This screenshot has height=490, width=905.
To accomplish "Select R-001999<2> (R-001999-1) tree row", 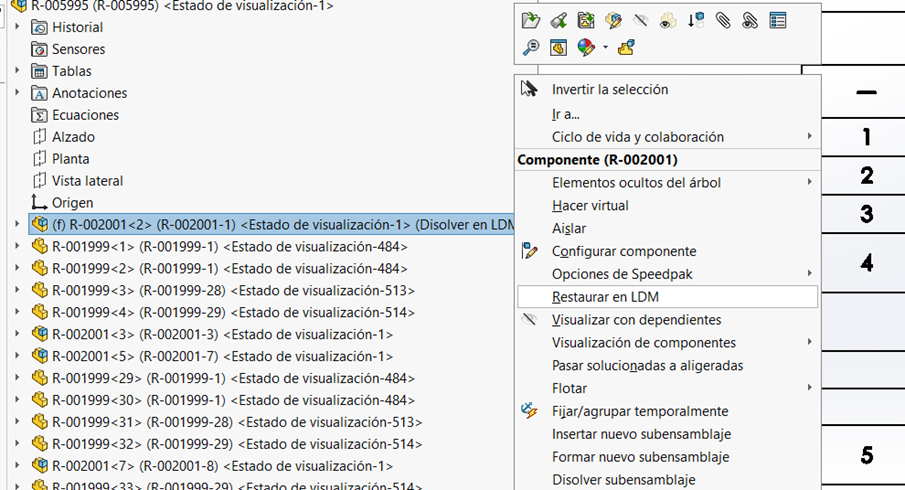I will coord(219,268).
